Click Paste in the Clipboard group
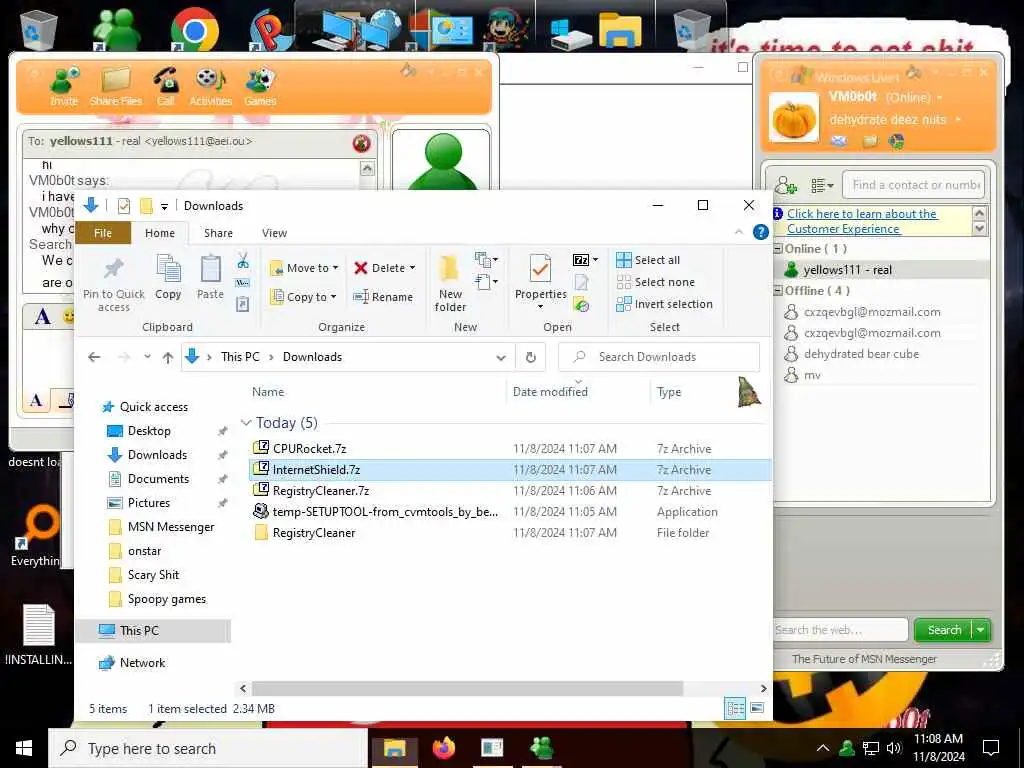Viewport: 1024px width, 768px height. [210, 278]
